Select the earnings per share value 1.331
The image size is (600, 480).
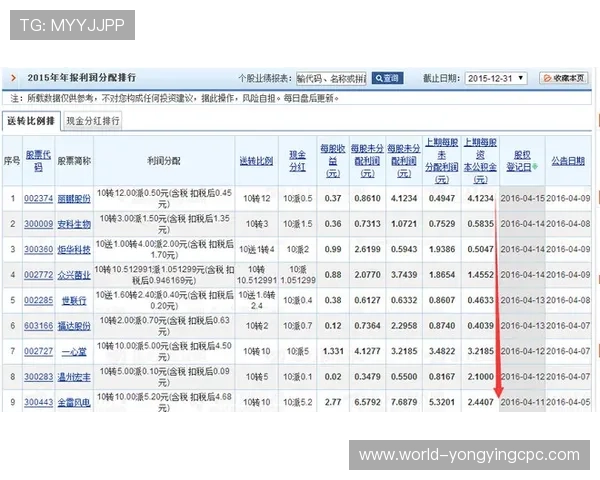coord(333,351)
